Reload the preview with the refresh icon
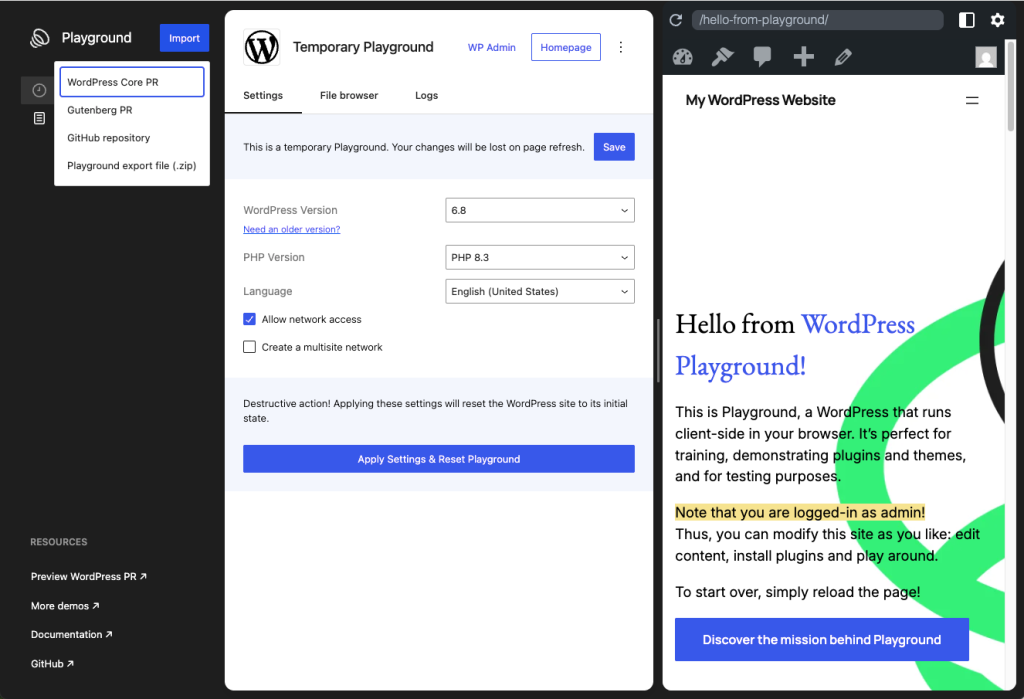 click(x=676, y=20)
